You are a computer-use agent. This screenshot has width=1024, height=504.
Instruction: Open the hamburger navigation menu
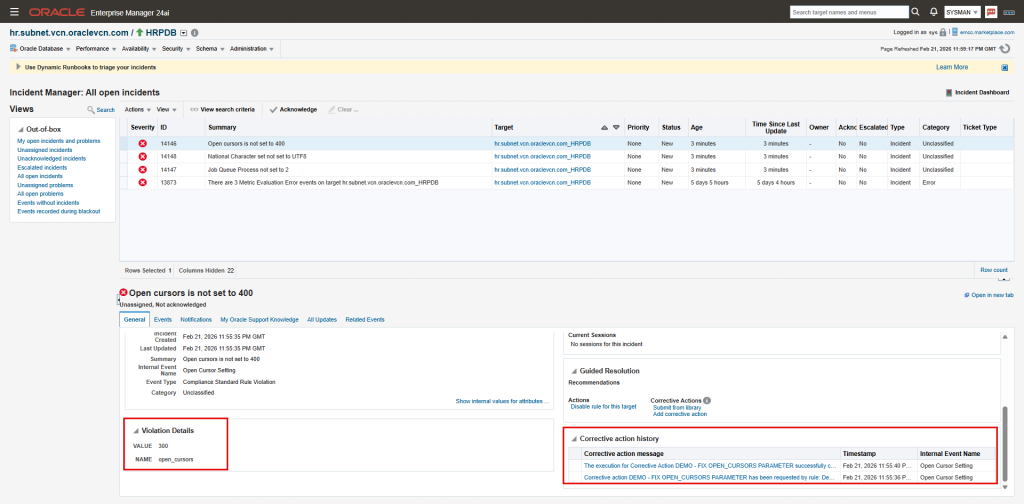tap(13, 12)
